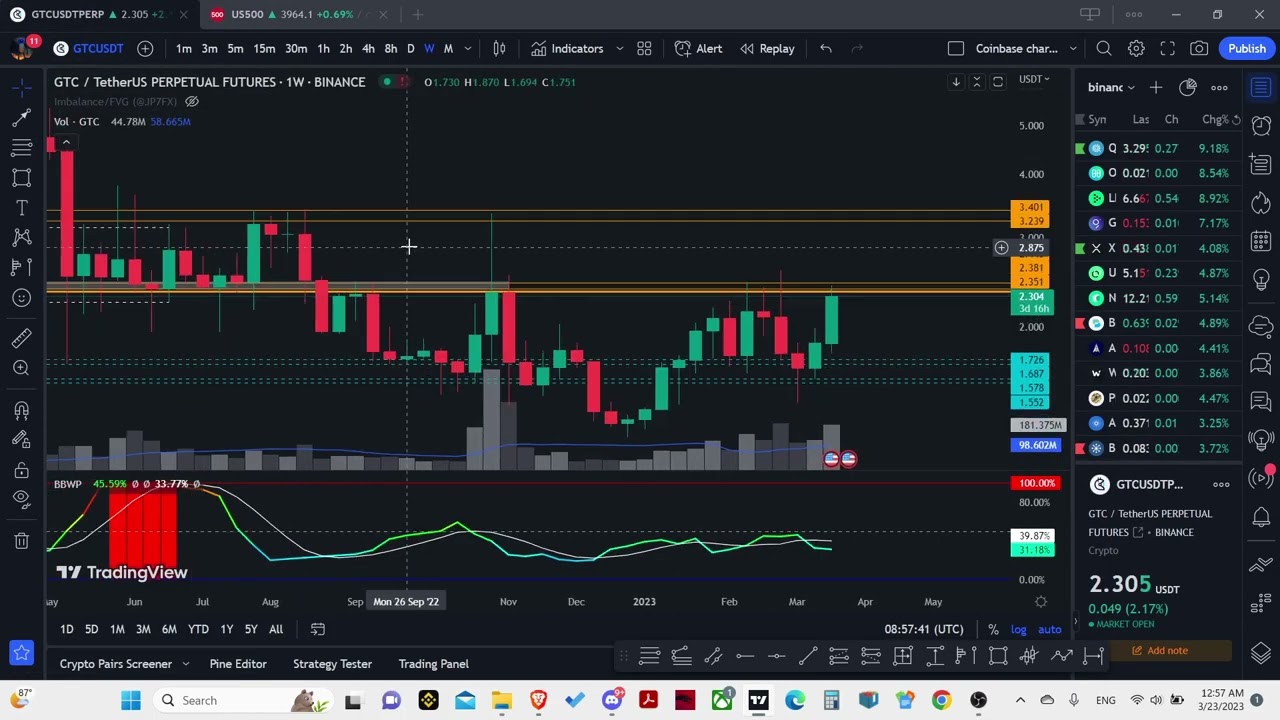This screenshot has height=720, width=1280.
Task: Open the time axis settings gear
Action: pos(1041,602)
